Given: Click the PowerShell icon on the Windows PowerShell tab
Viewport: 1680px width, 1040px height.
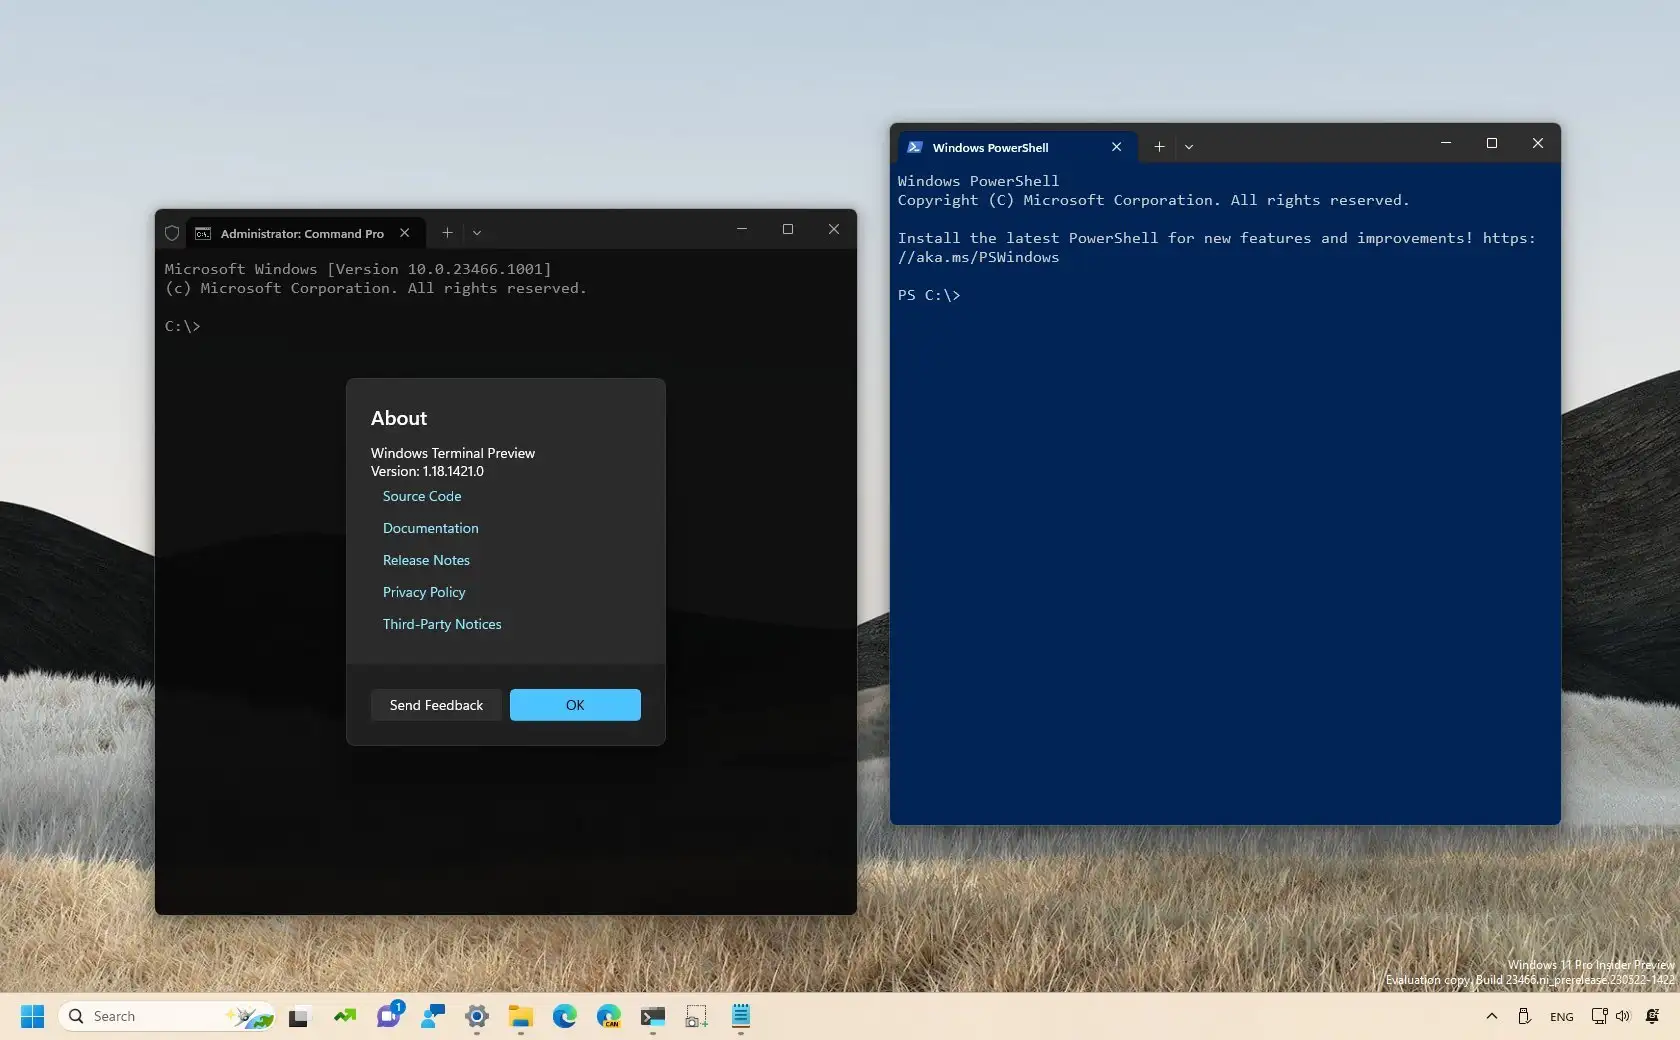Looking at the screenshot, I should point(914,147).
